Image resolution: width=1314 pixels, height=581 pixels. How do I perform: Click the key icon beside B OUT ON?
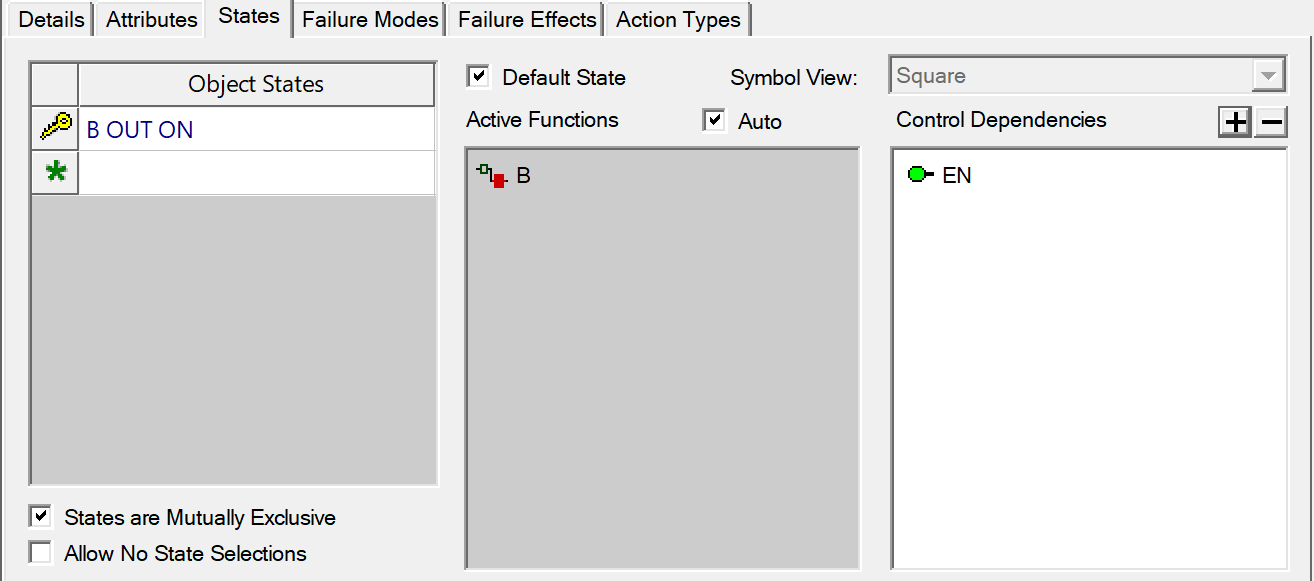click(x=55, y=128)
